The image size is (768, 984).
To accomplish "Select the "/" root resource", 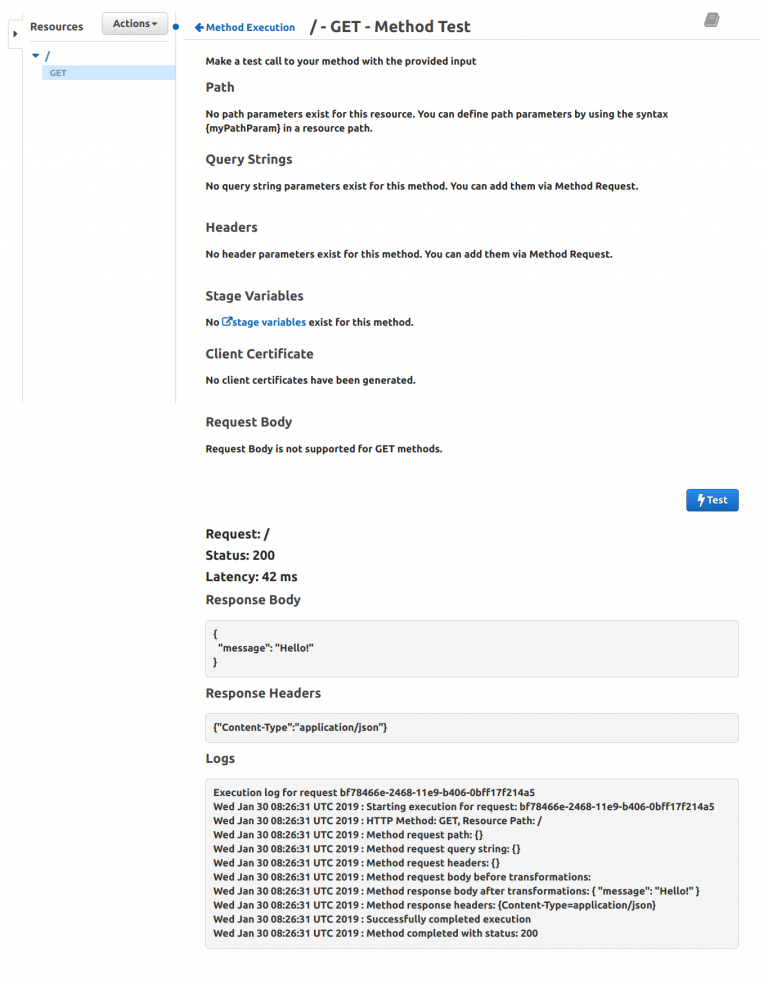I will 47,56.
